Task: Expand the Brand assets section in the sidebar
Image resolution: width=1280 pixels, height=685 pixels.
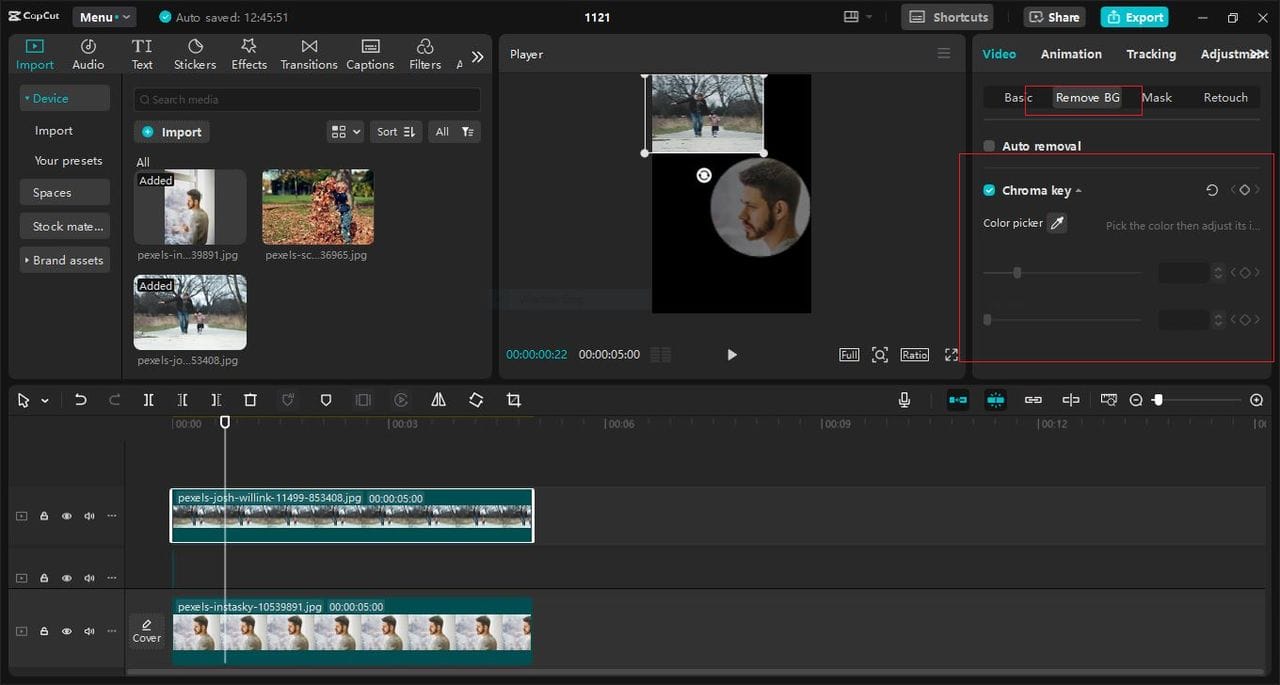Action: click(x=64, y=260)
